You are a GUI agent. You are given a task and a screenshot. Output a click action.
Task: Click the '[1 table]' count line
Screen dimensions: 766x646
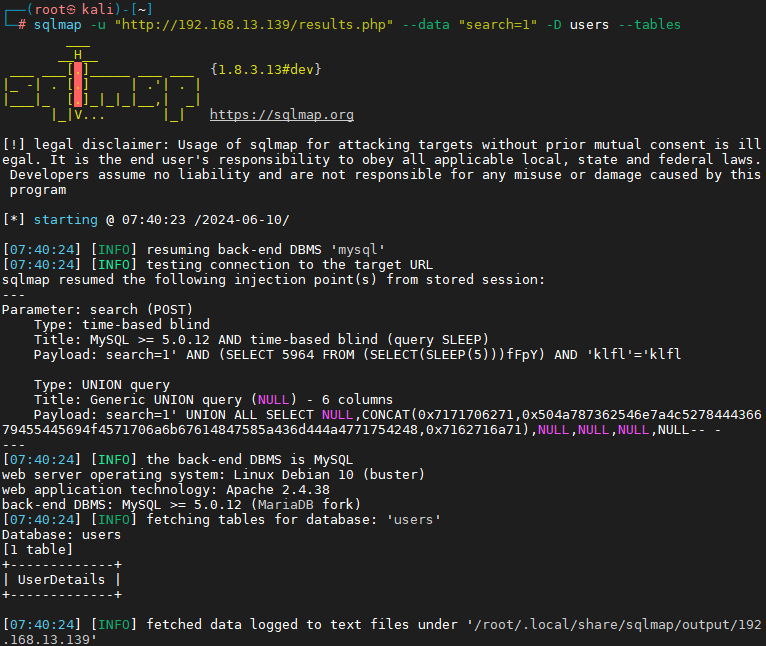click(x=38, y=550)
